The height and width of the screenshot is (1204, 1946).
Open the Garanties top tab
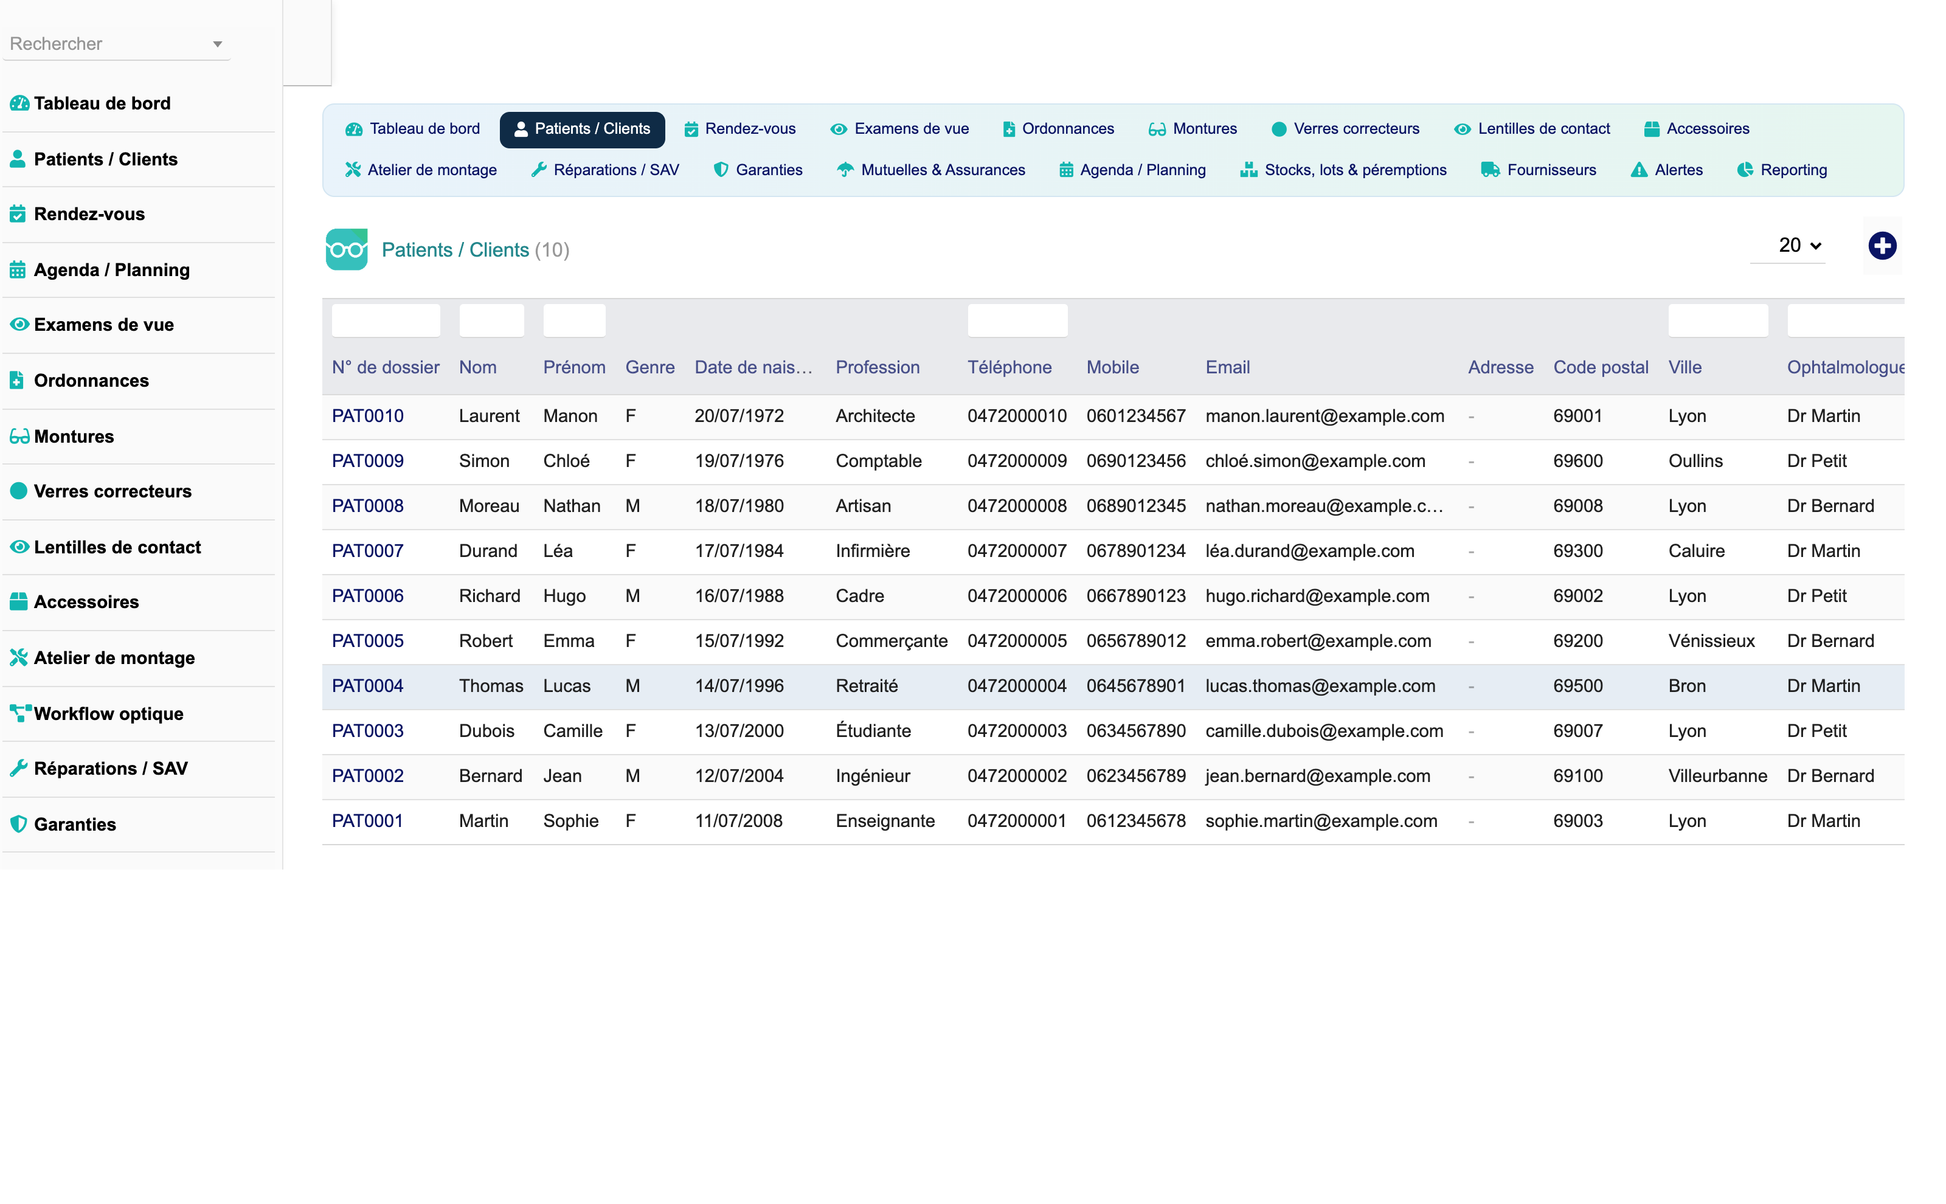point(758,170)
